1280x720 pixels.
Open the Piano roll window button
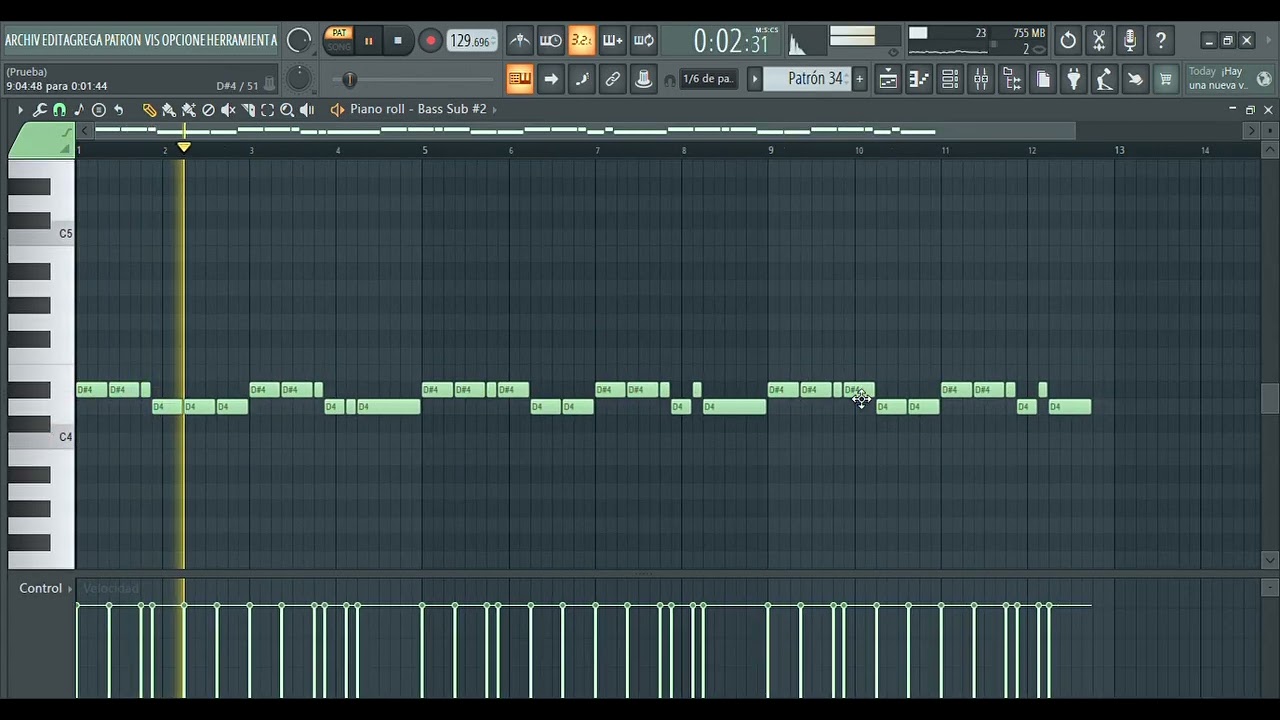pyautogui.click(x=919, y=79)
